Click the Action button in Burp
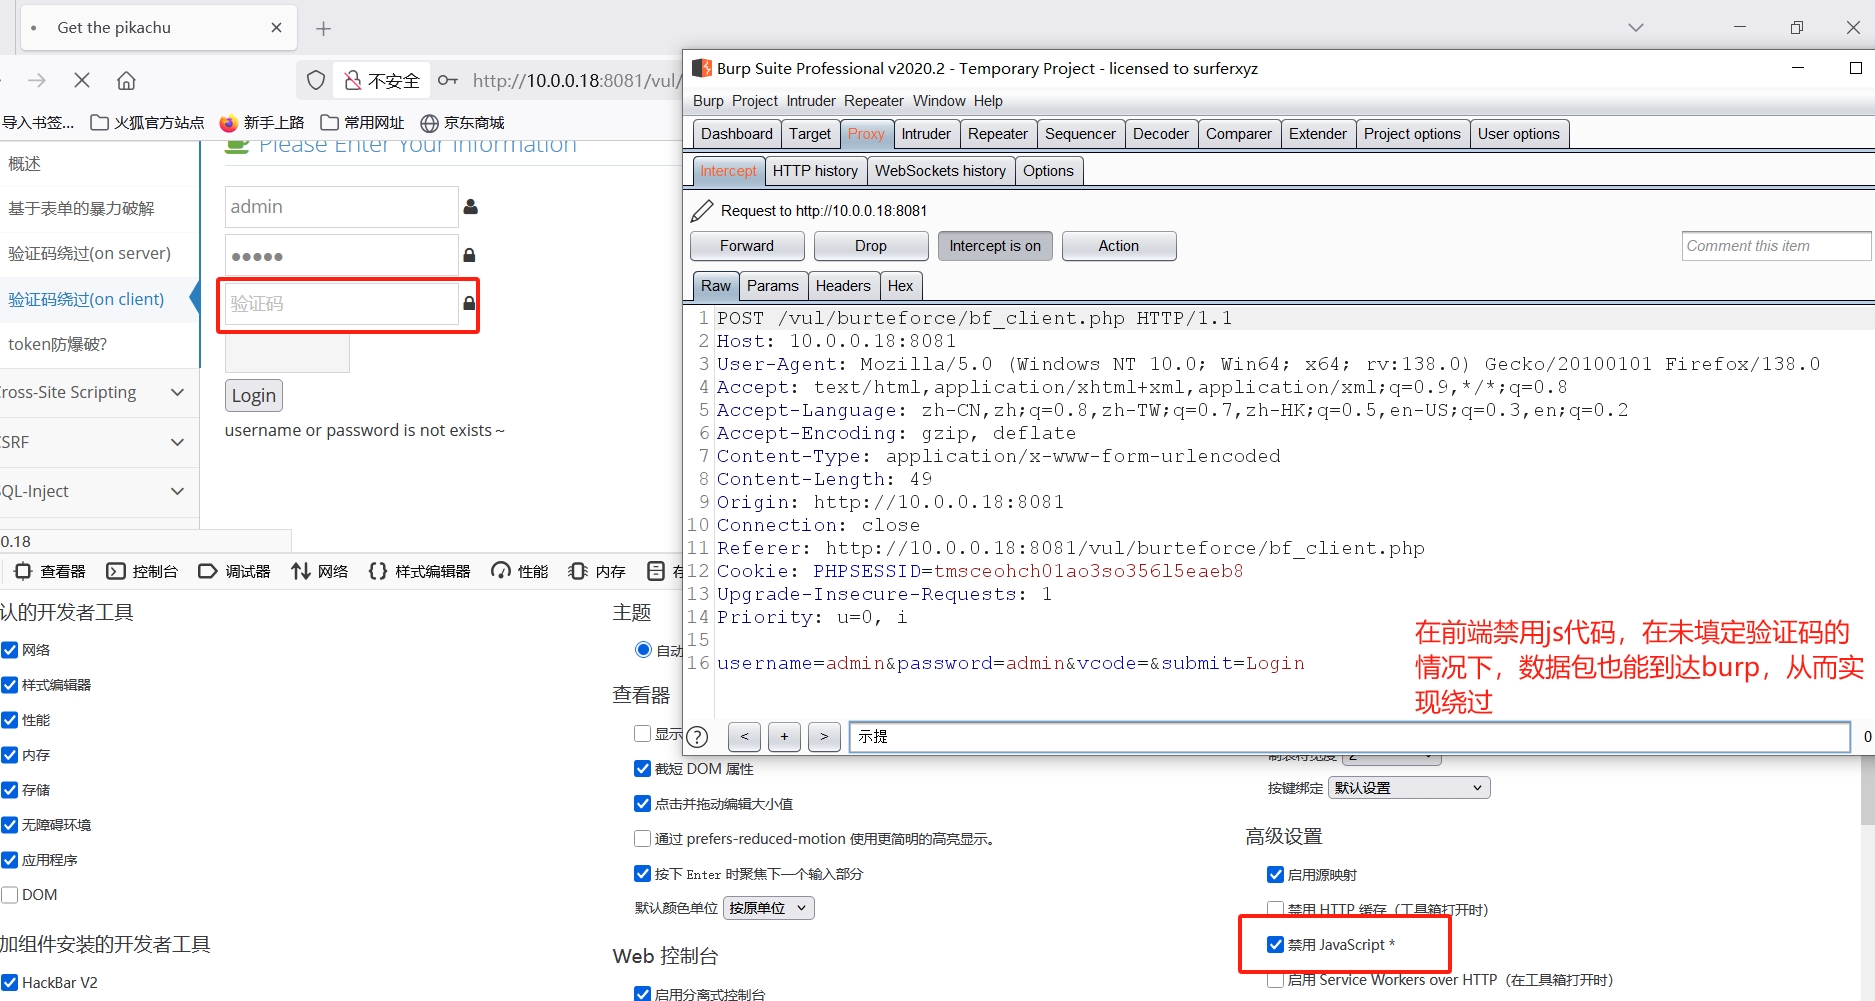Image resolution: width=1875 pixels, height=1001 pixels. click(1119, 246)
